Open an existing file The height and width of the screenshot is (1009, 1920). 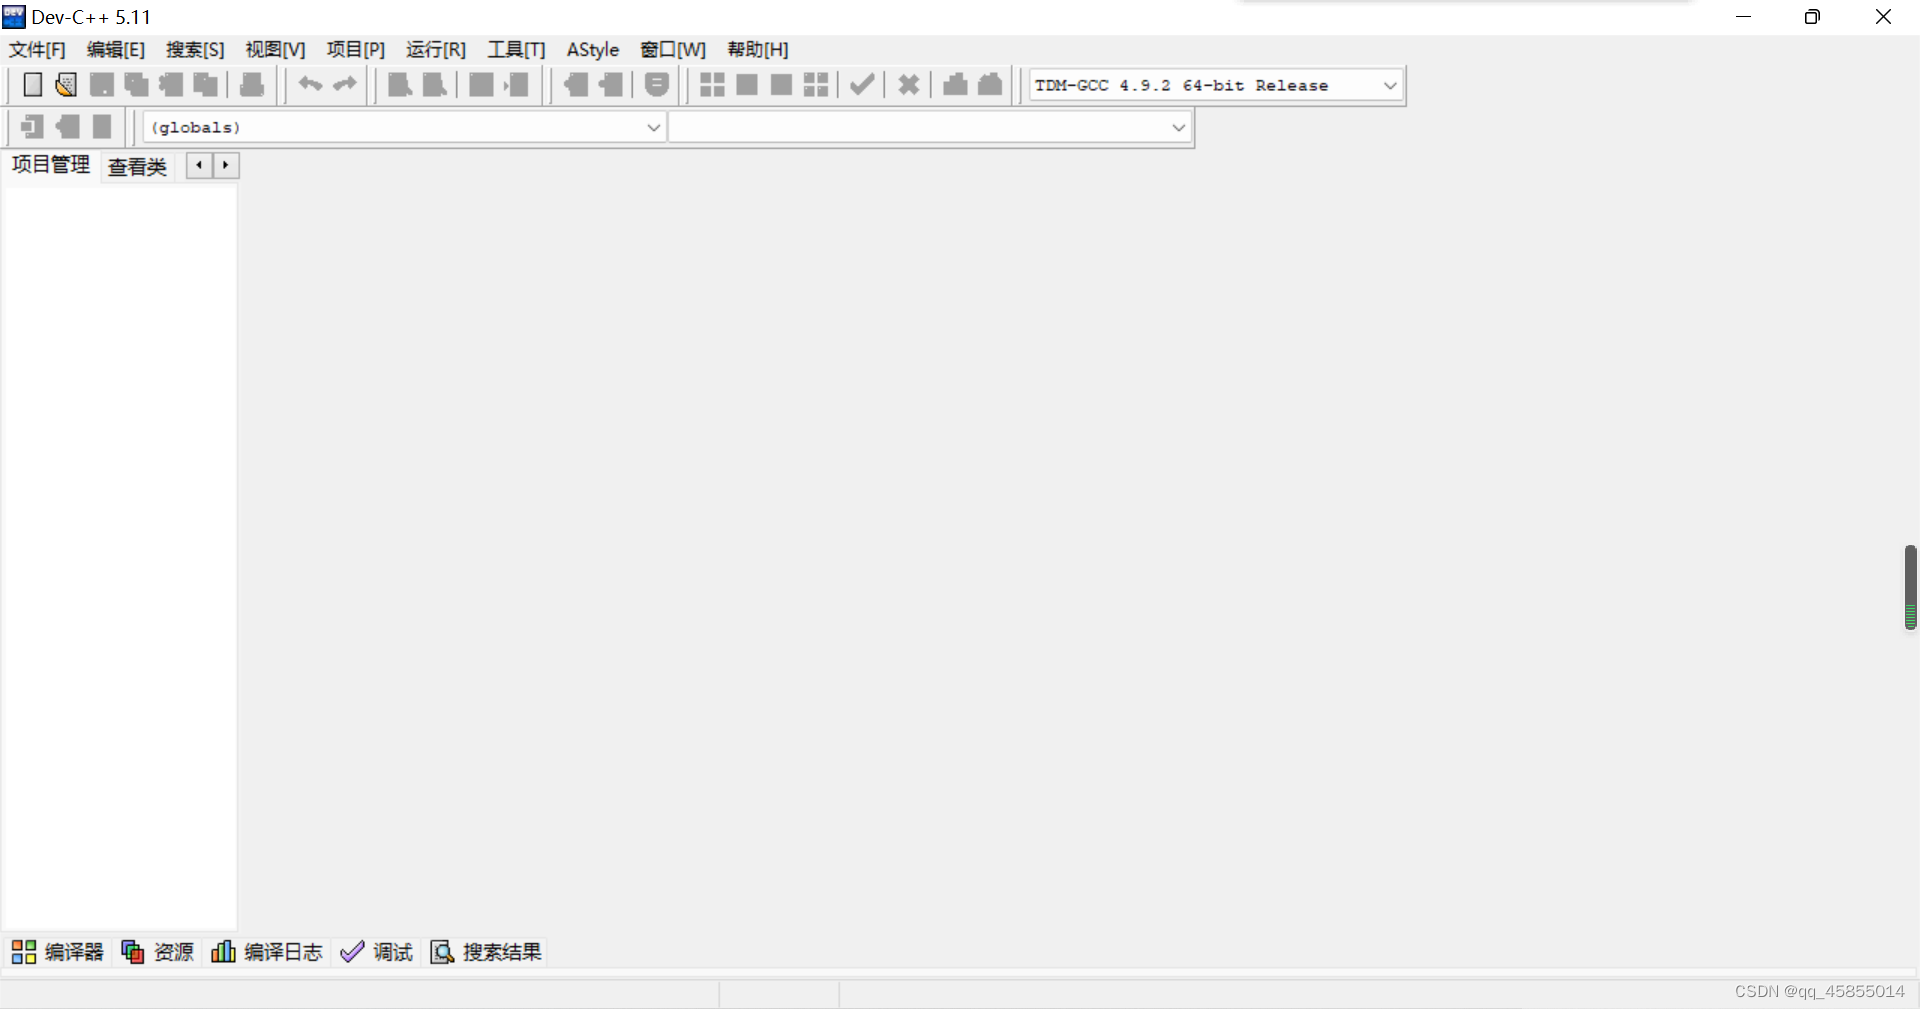point(66,85)
